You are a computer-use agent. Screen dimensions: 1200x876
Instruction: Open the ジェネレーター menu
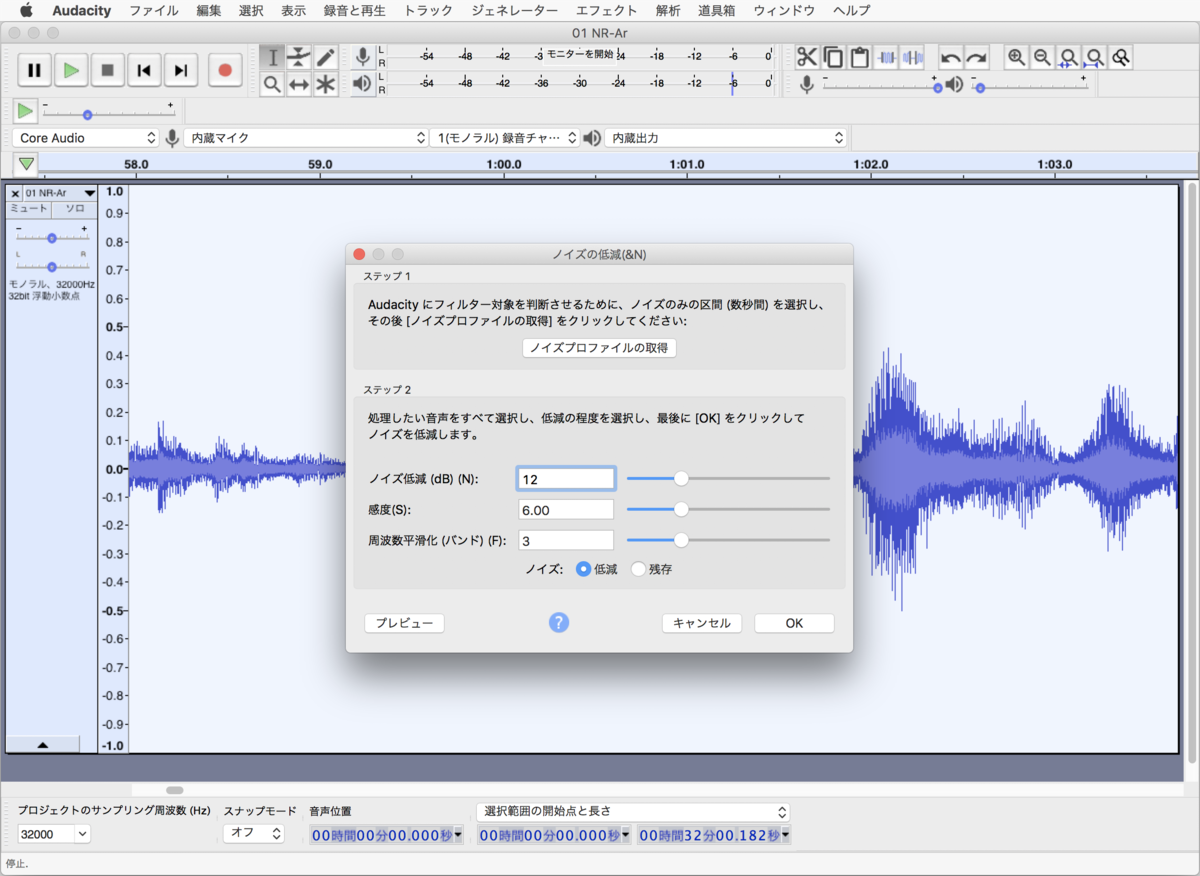pyautogui.click(x=515, y=11)
